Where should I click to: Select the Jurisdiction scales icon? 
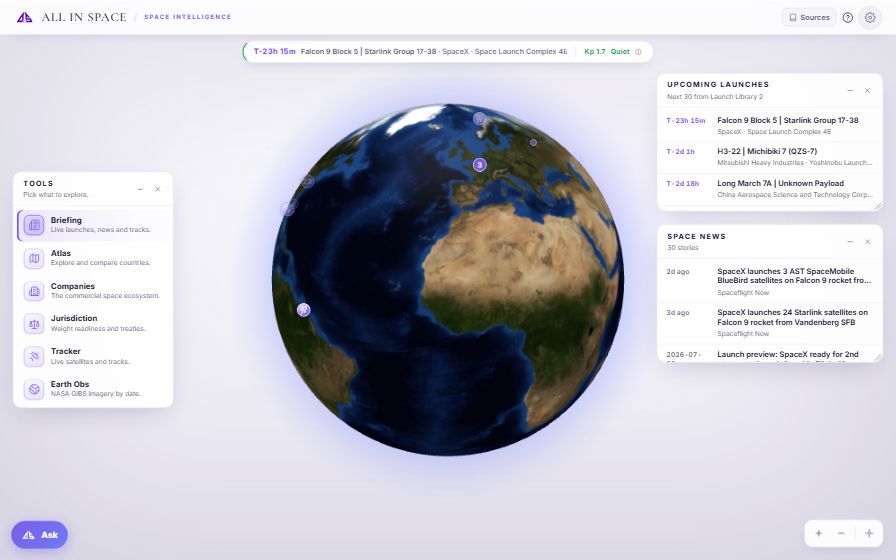pyautogui.click(x=34, y=323)
